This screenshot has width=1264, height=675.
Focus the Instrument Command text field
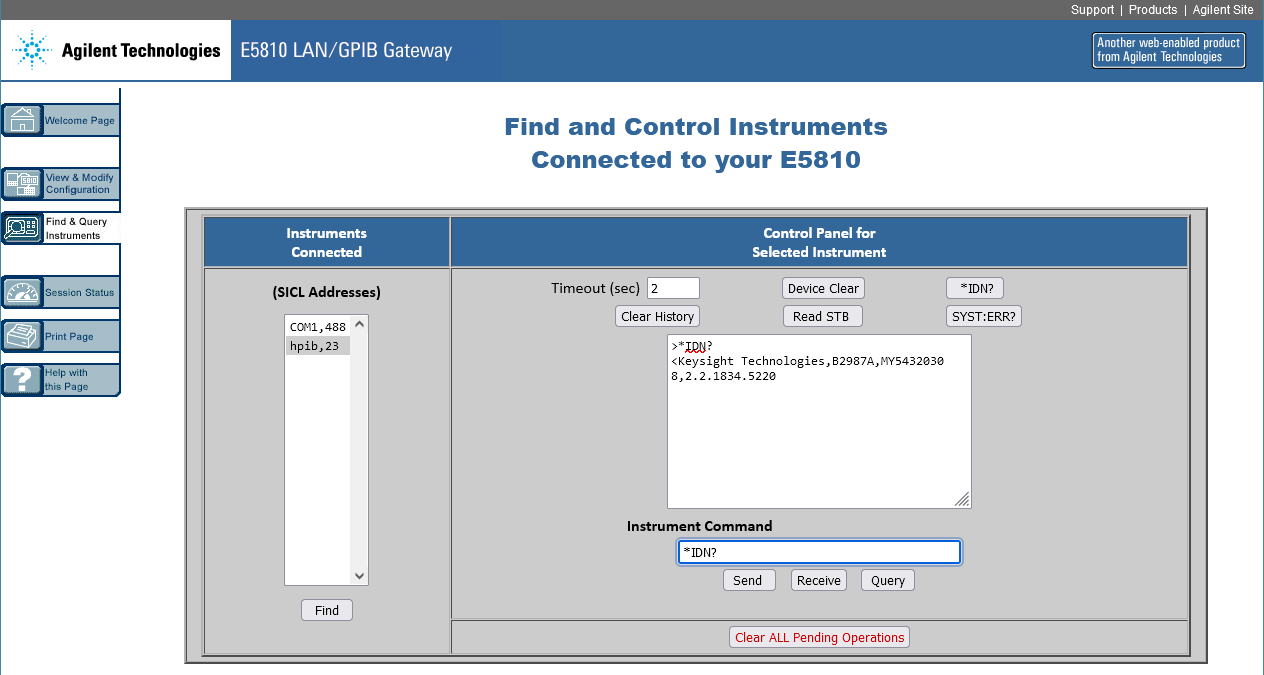(x=819, y=552)
